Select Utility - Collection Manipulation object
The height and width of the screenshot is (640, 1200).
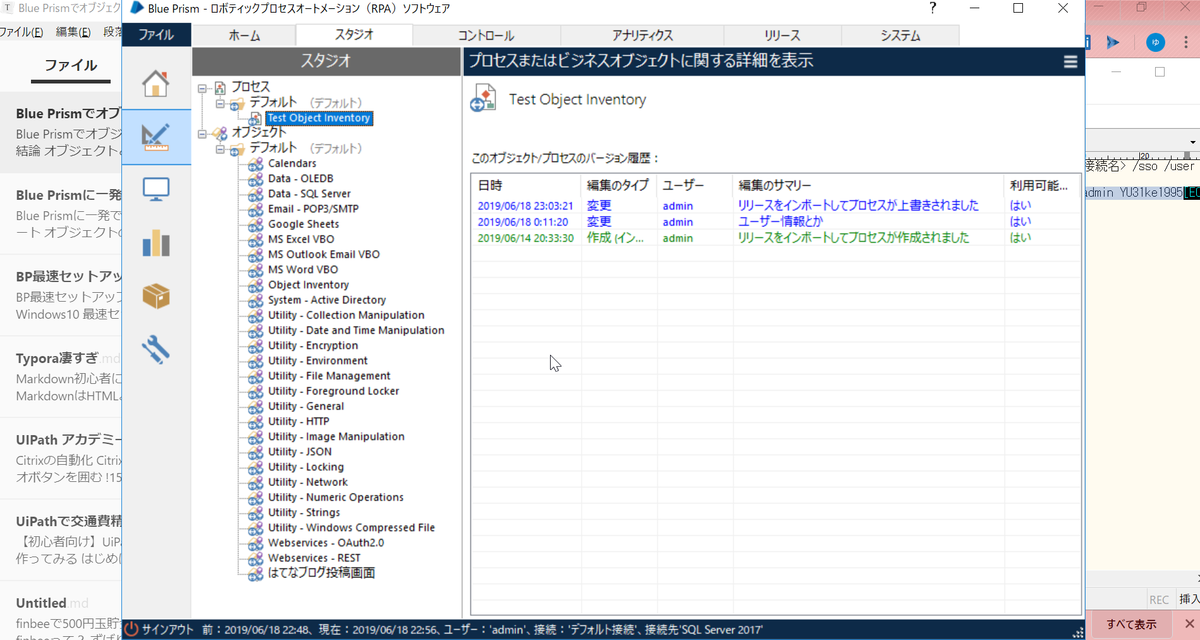coord(346,316)
